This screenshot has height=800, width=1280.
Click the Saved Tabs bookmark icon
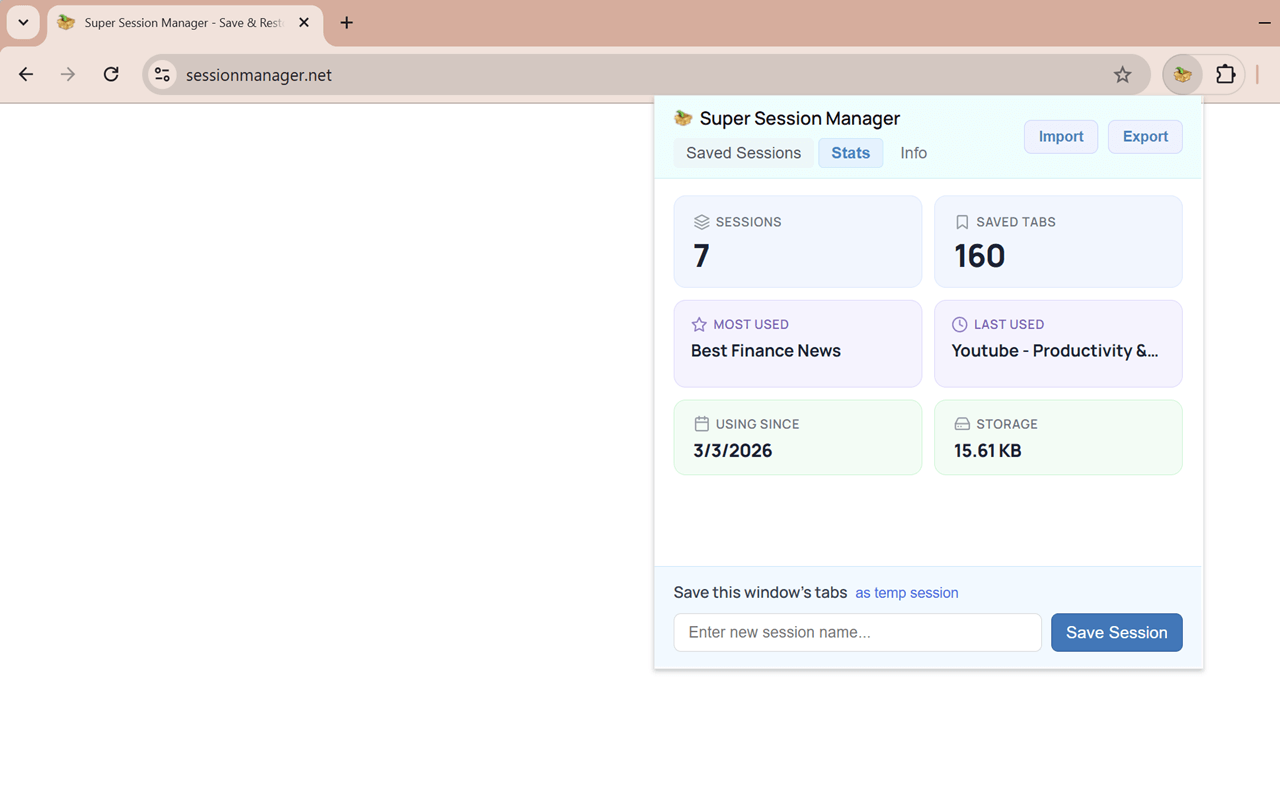[x=962, y=222]
